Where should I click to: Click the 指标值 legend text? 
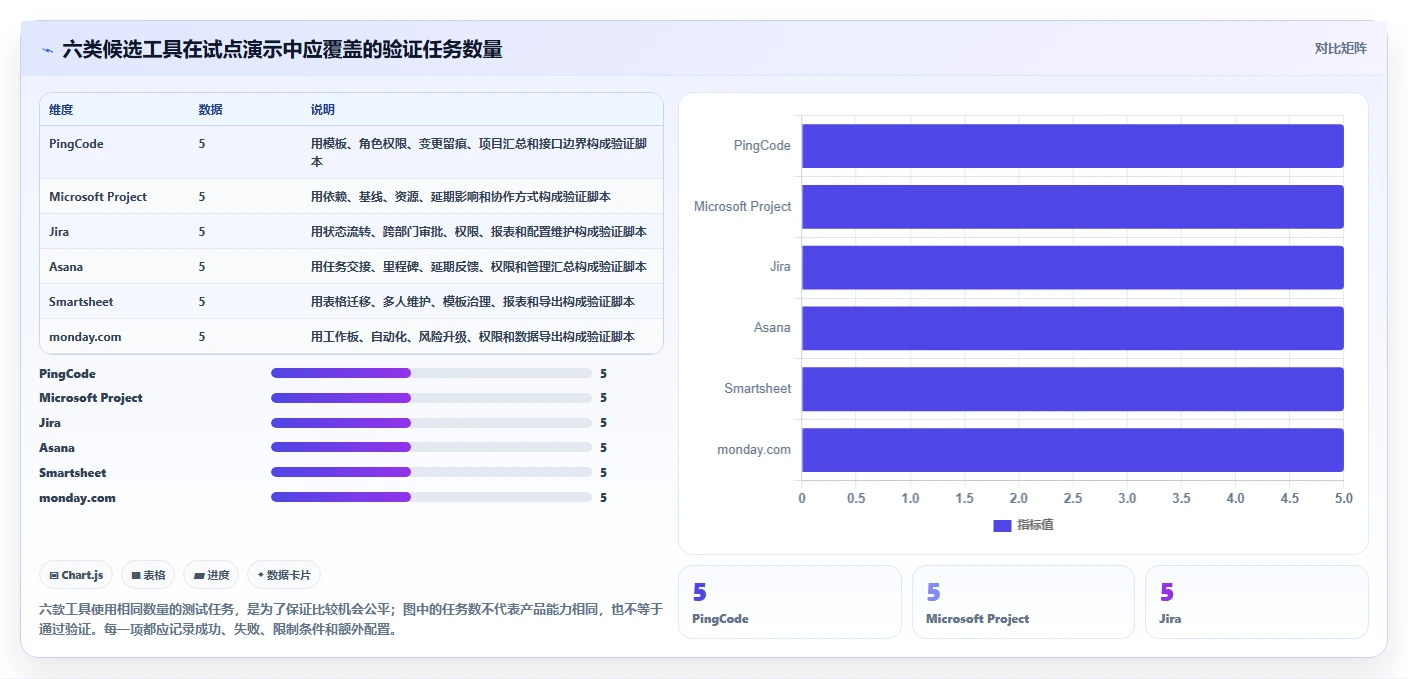click(x=1035, y=526)
